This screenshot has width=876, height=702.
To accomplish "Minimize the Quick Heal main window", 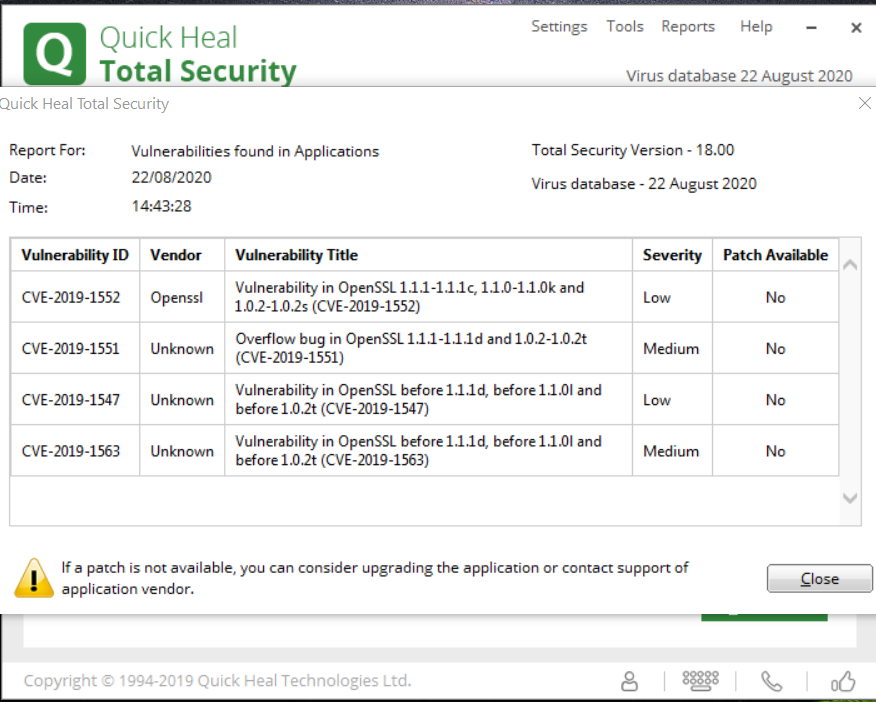I will [x=812, y=27].
